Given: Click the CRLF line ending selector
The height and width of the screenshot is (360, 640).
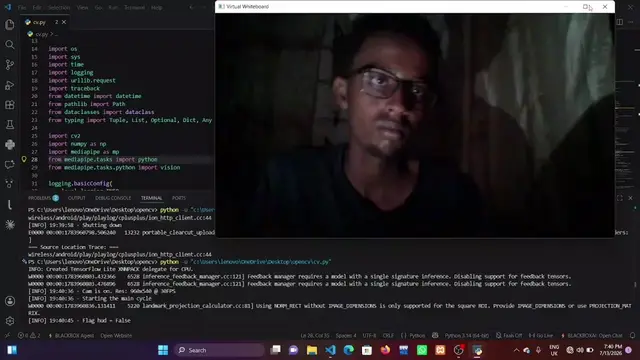Looking at the screenshot, I should 388,336.
